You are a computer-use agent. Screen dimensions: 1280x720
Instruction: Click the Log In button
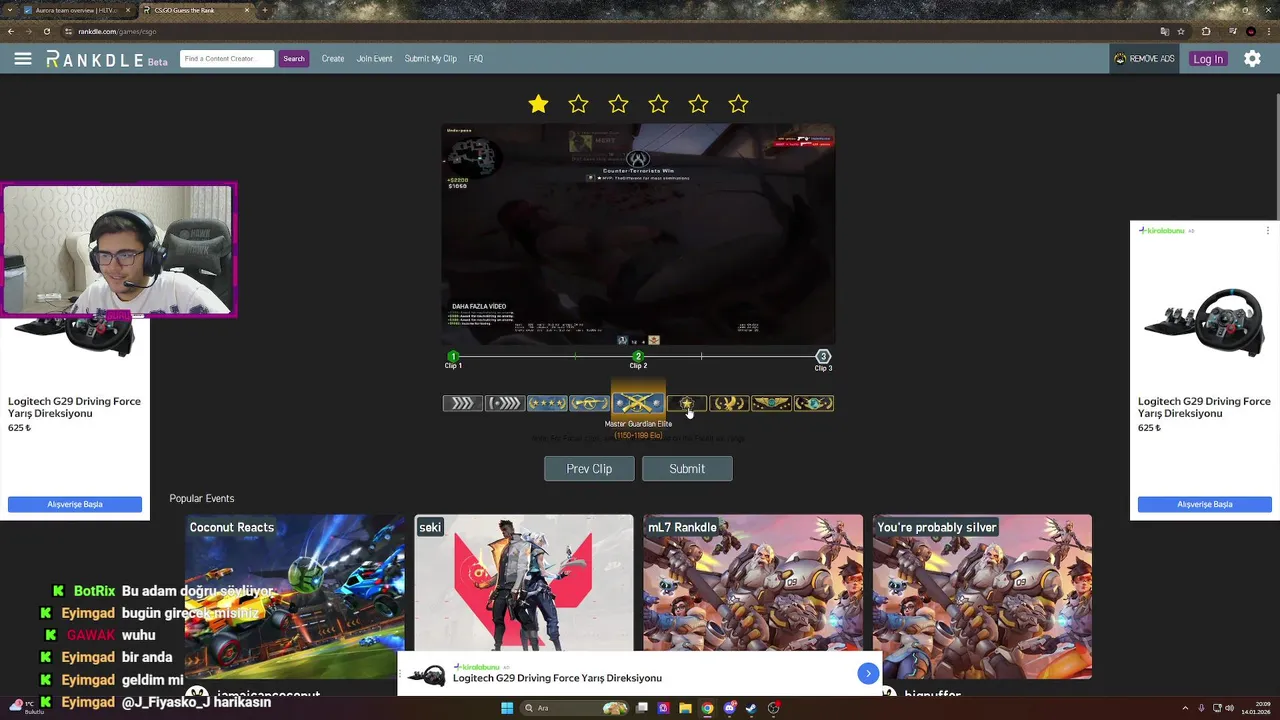click(x=1208, y=59)
